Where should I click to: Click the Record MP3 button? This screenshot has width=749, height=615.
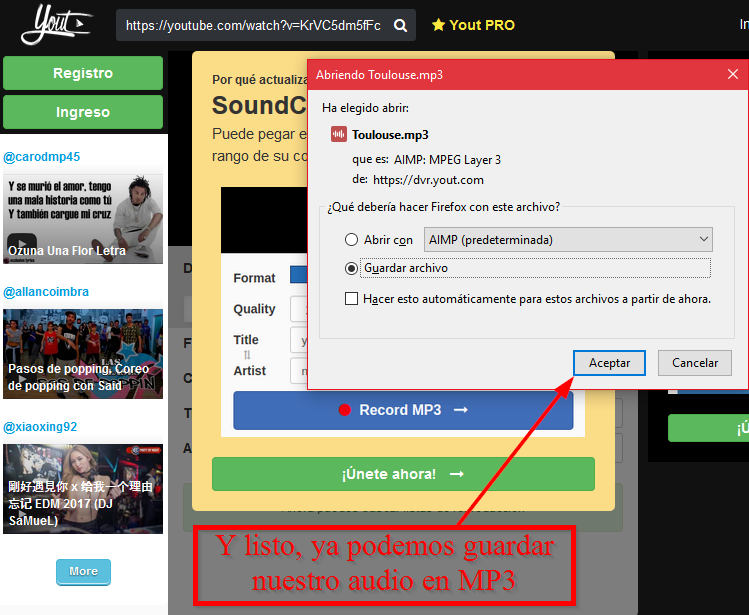[403, 410]
